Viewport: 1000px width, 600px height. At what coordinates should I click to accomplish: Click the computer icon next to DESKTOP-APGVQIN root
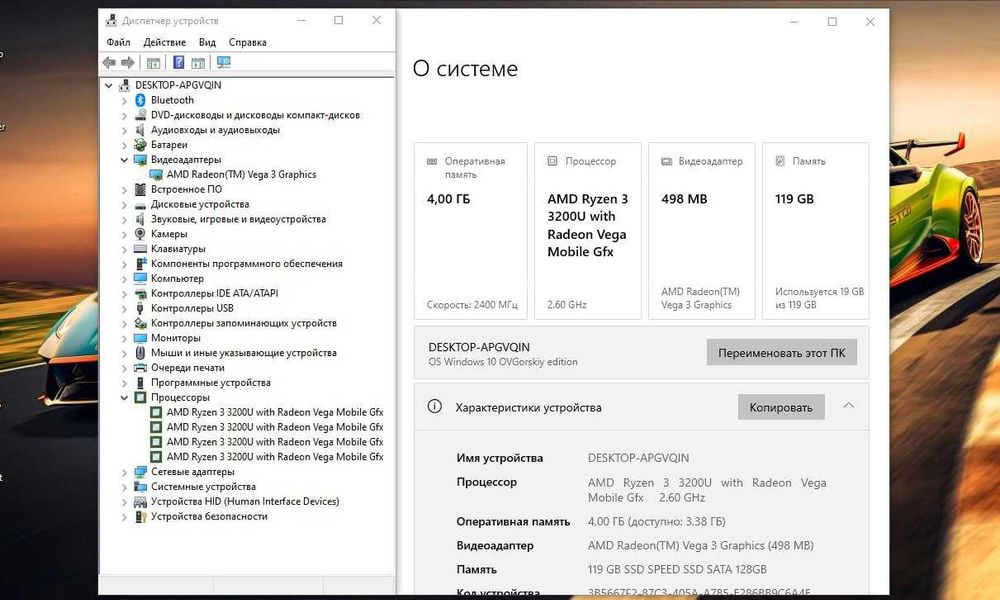tap(124, 85)
